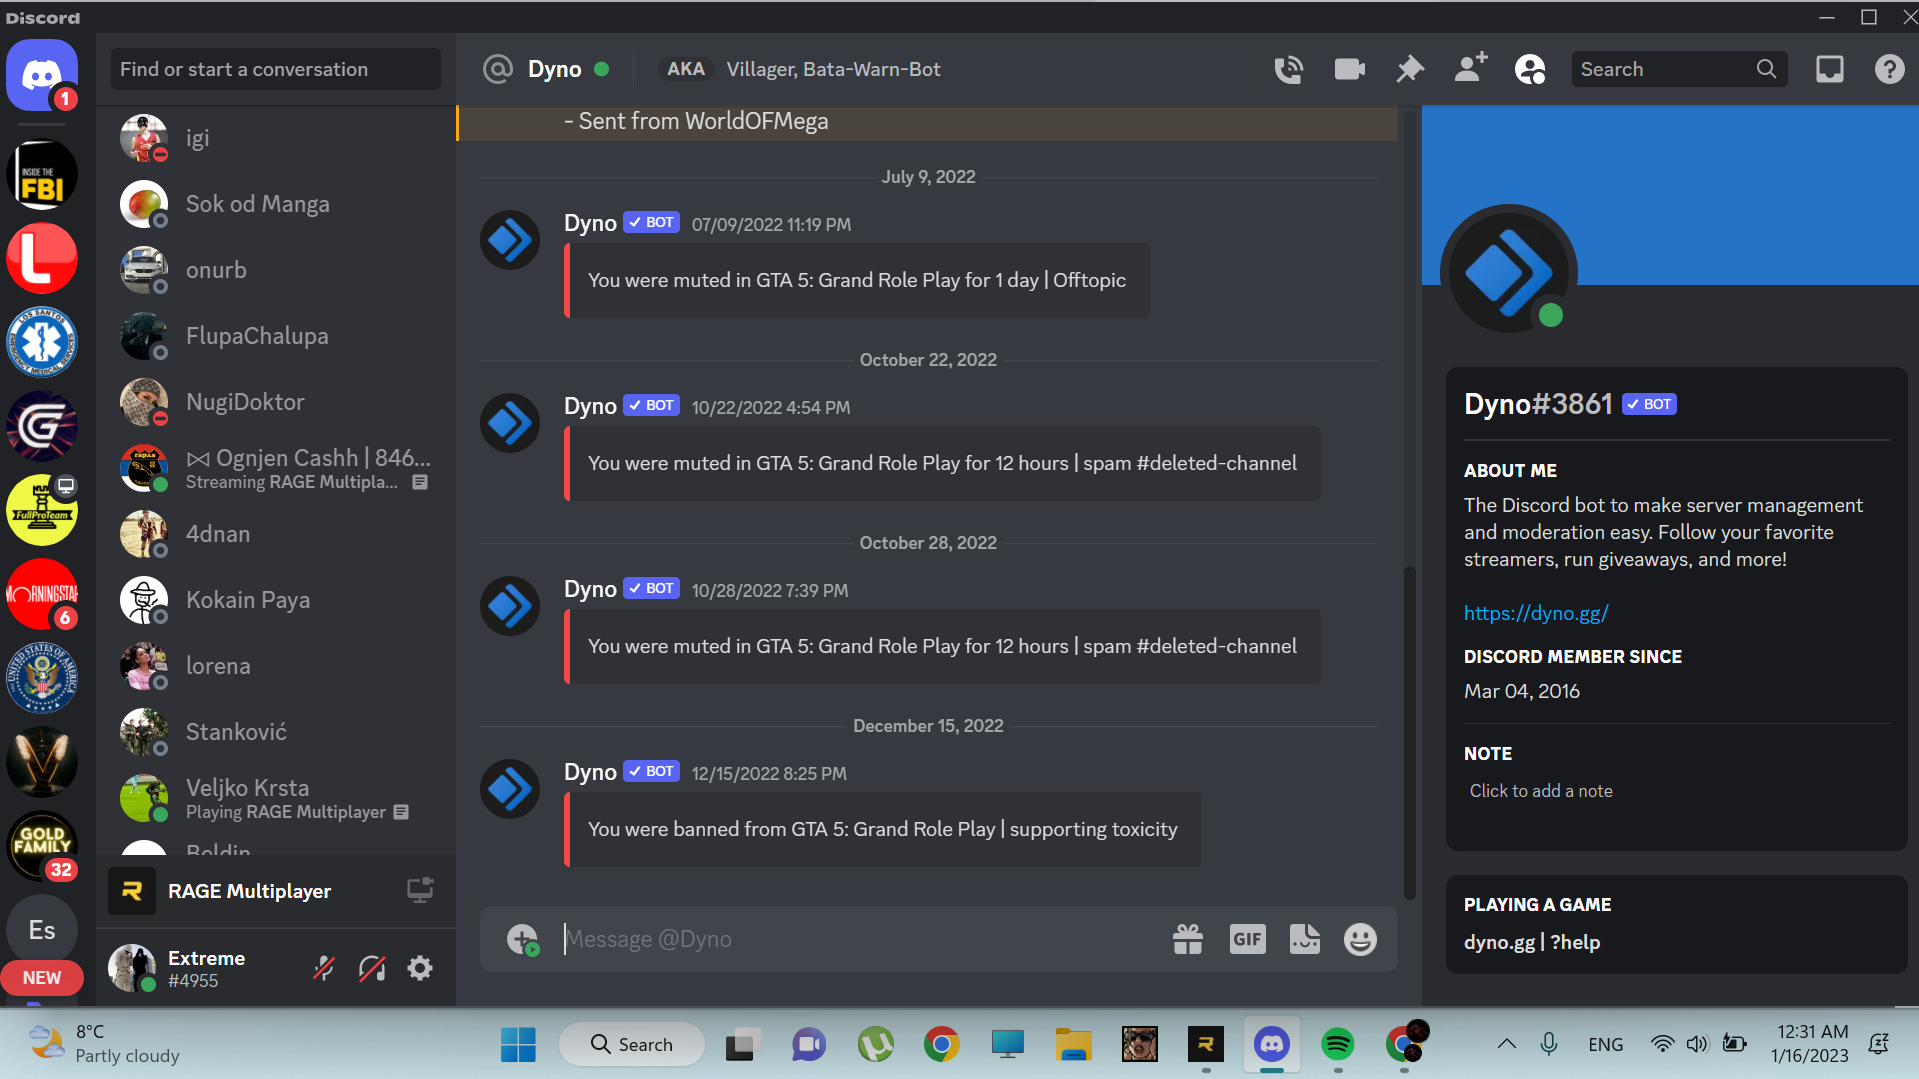Open the Discord inbox

click(x=1830, y=69)
